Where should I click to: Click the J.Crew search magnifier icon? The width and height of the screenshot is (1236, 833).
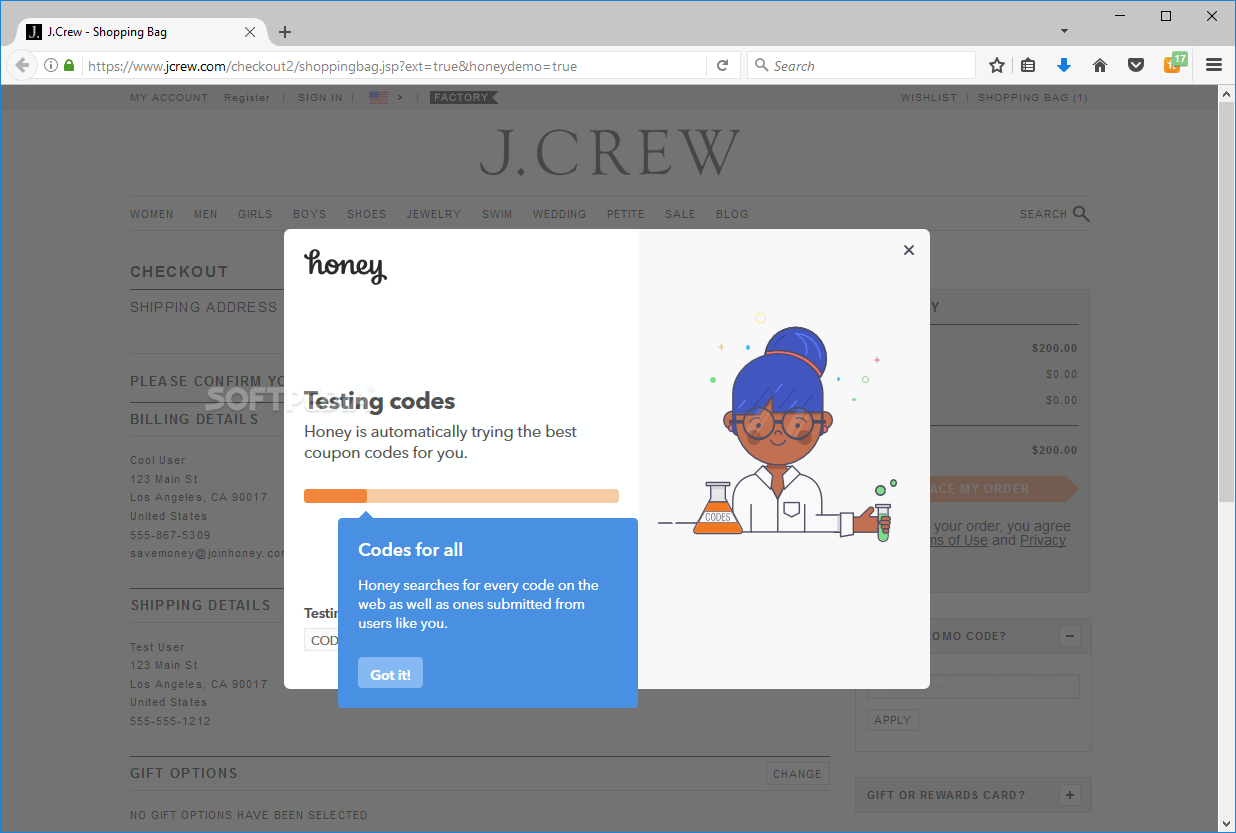pos(1081,214)
